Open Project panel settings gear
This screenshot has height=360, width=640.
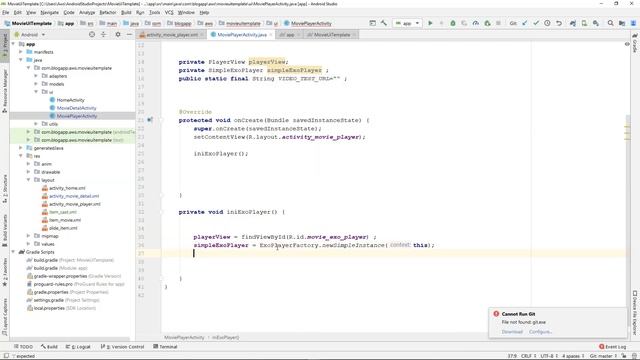click(x=118, y=35)
